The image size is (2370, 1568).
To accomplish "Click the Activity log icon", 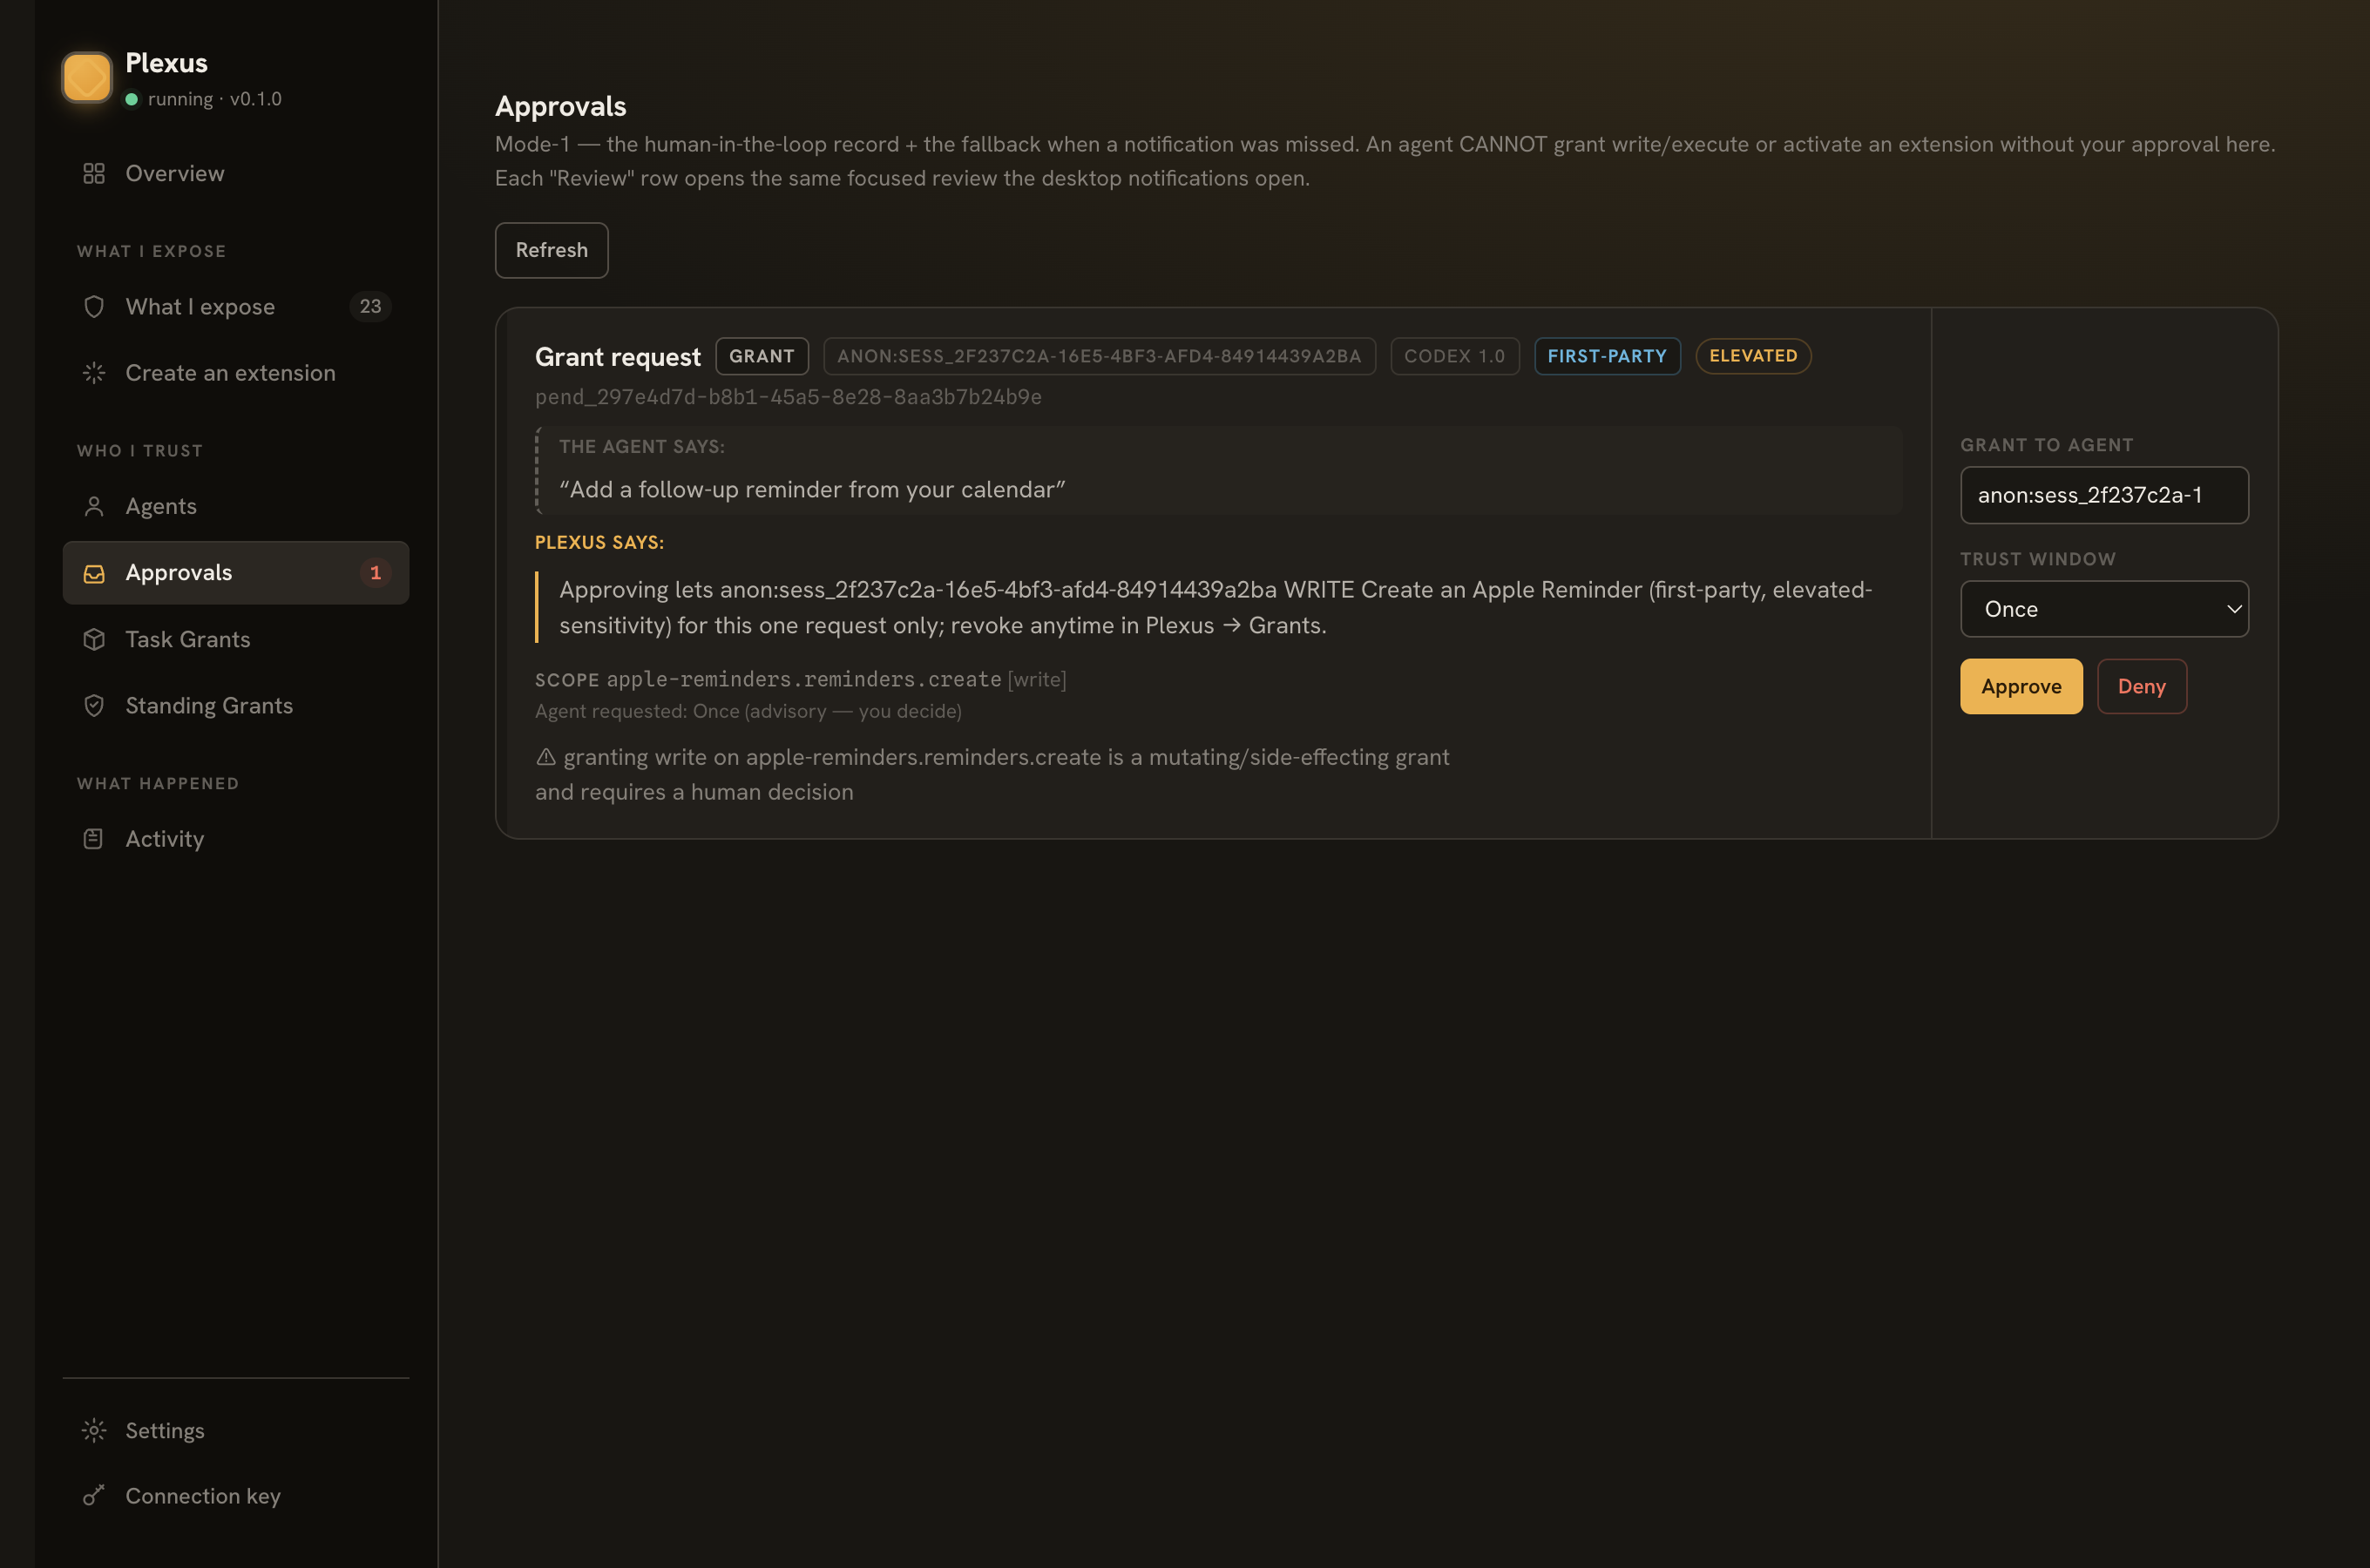I will (94, 839).
